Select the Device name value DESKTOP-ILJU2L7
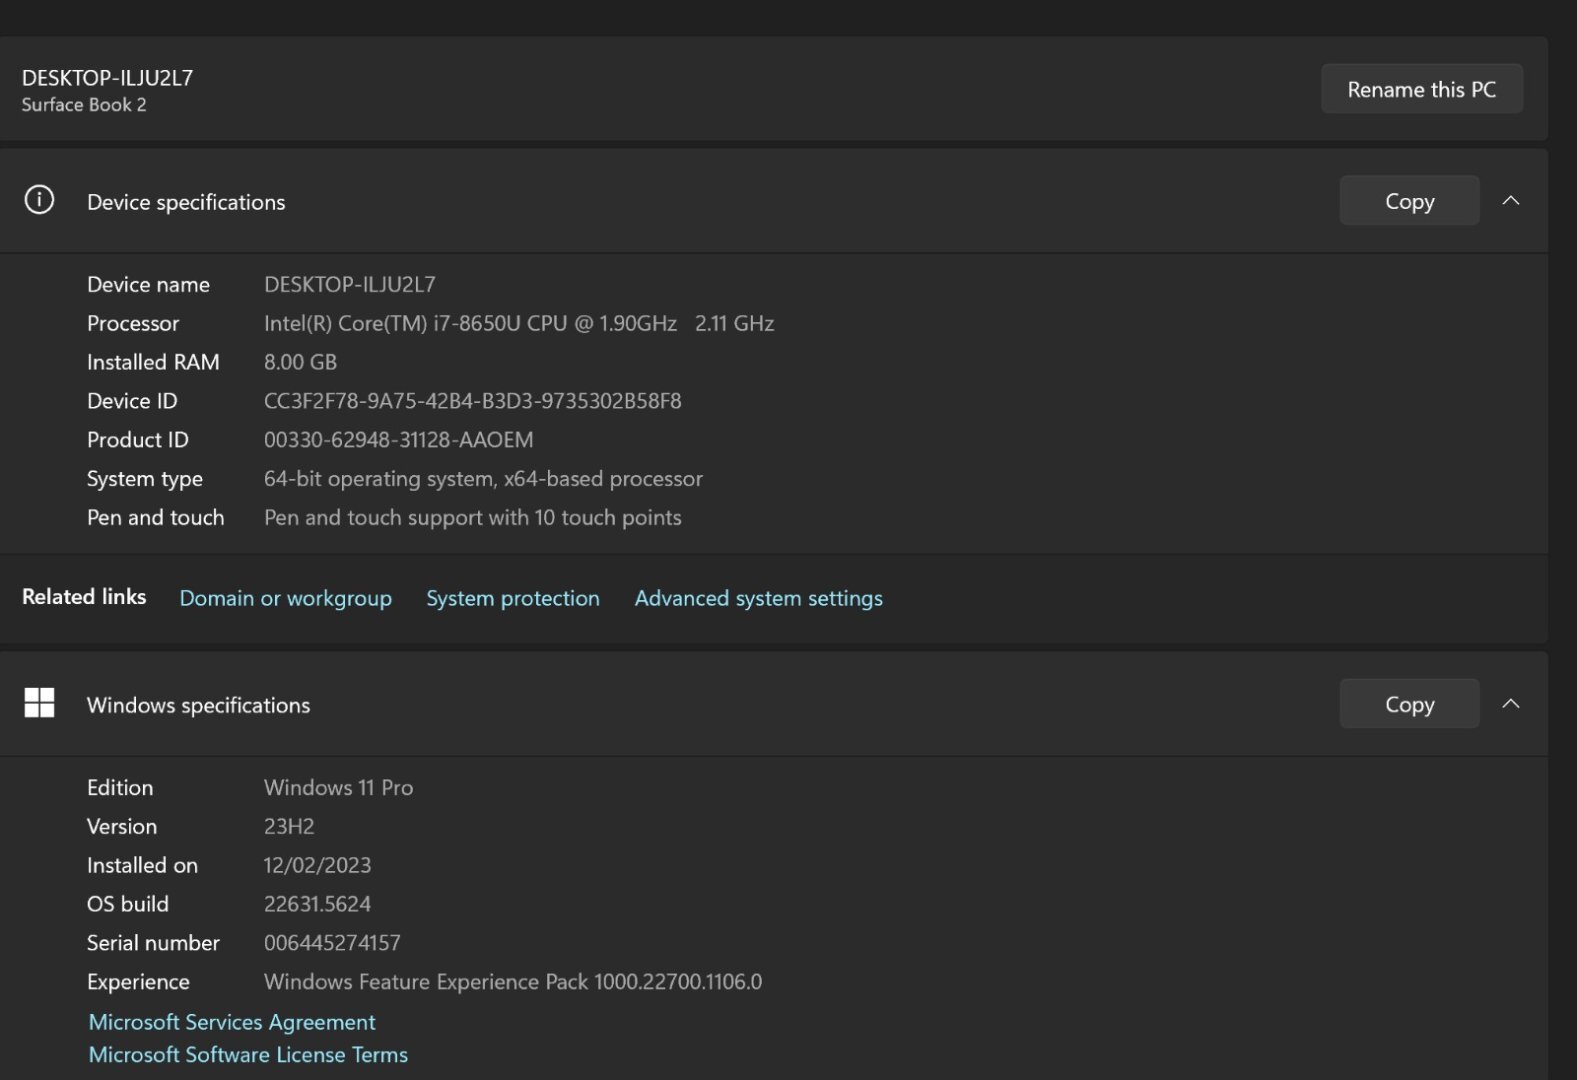This screenshot has width=1577, height=1080. tap(350, 284)
